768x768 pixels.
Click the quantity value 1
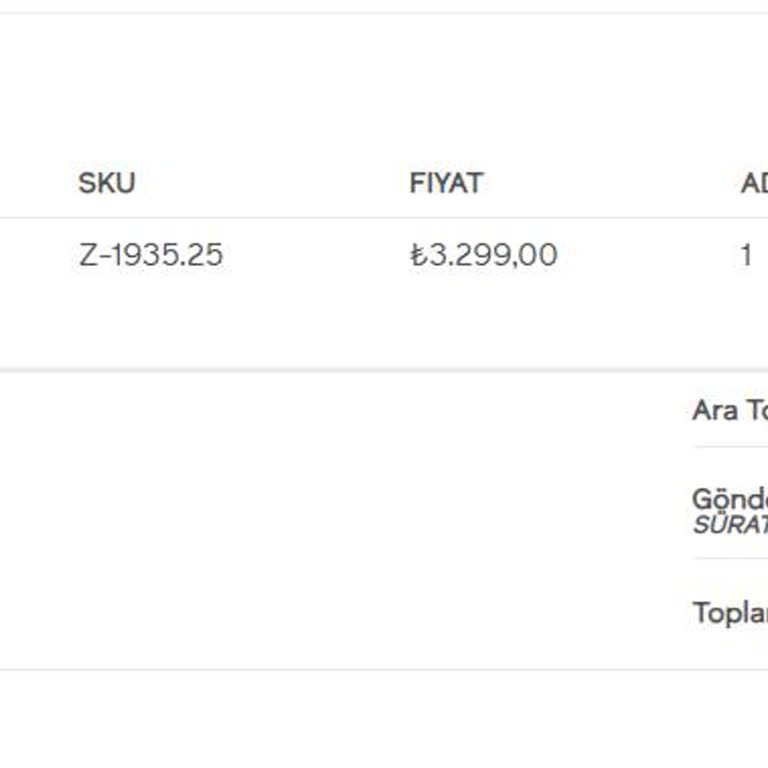click(x=746, y=255)
